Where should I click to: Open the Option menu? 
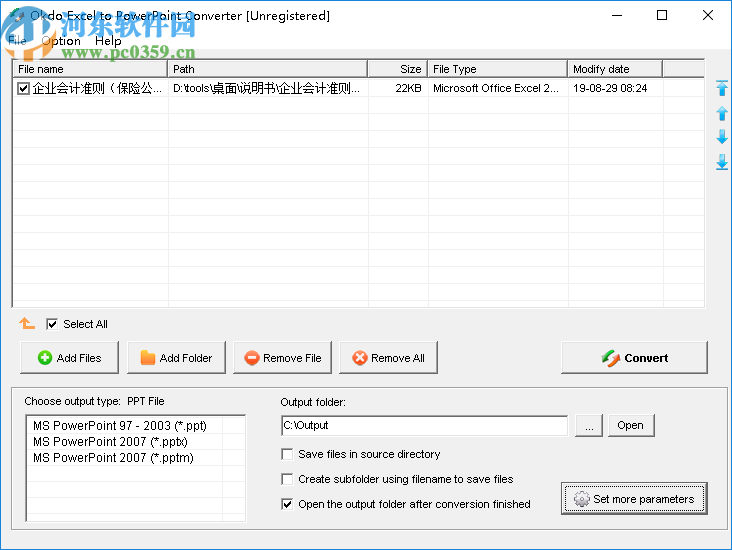click(x=61, y=41)
